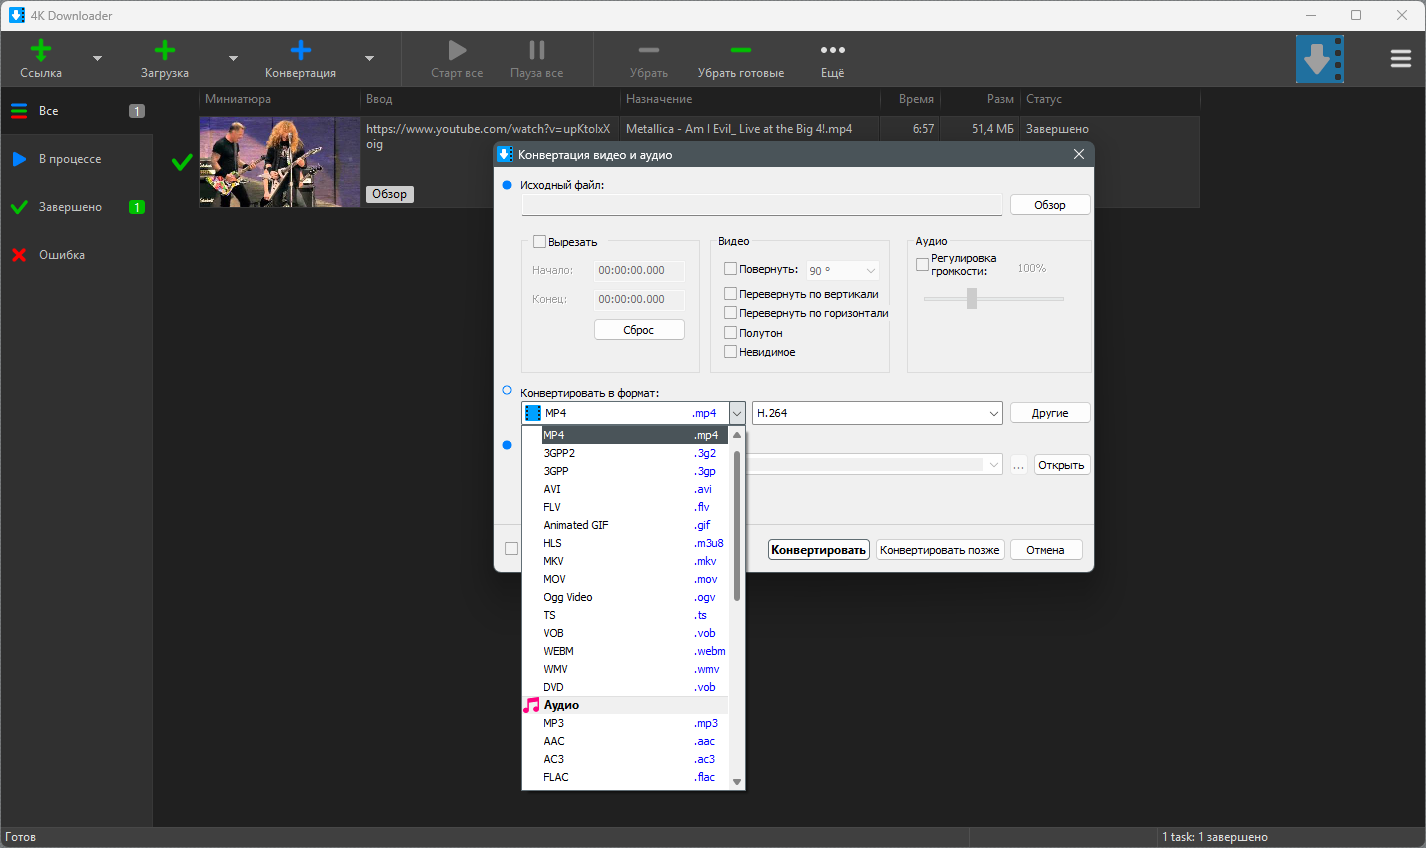The width and height of the screenshot is (1426, 848).
Task: Choose AVI from the format list
Action: coord(626,489)
